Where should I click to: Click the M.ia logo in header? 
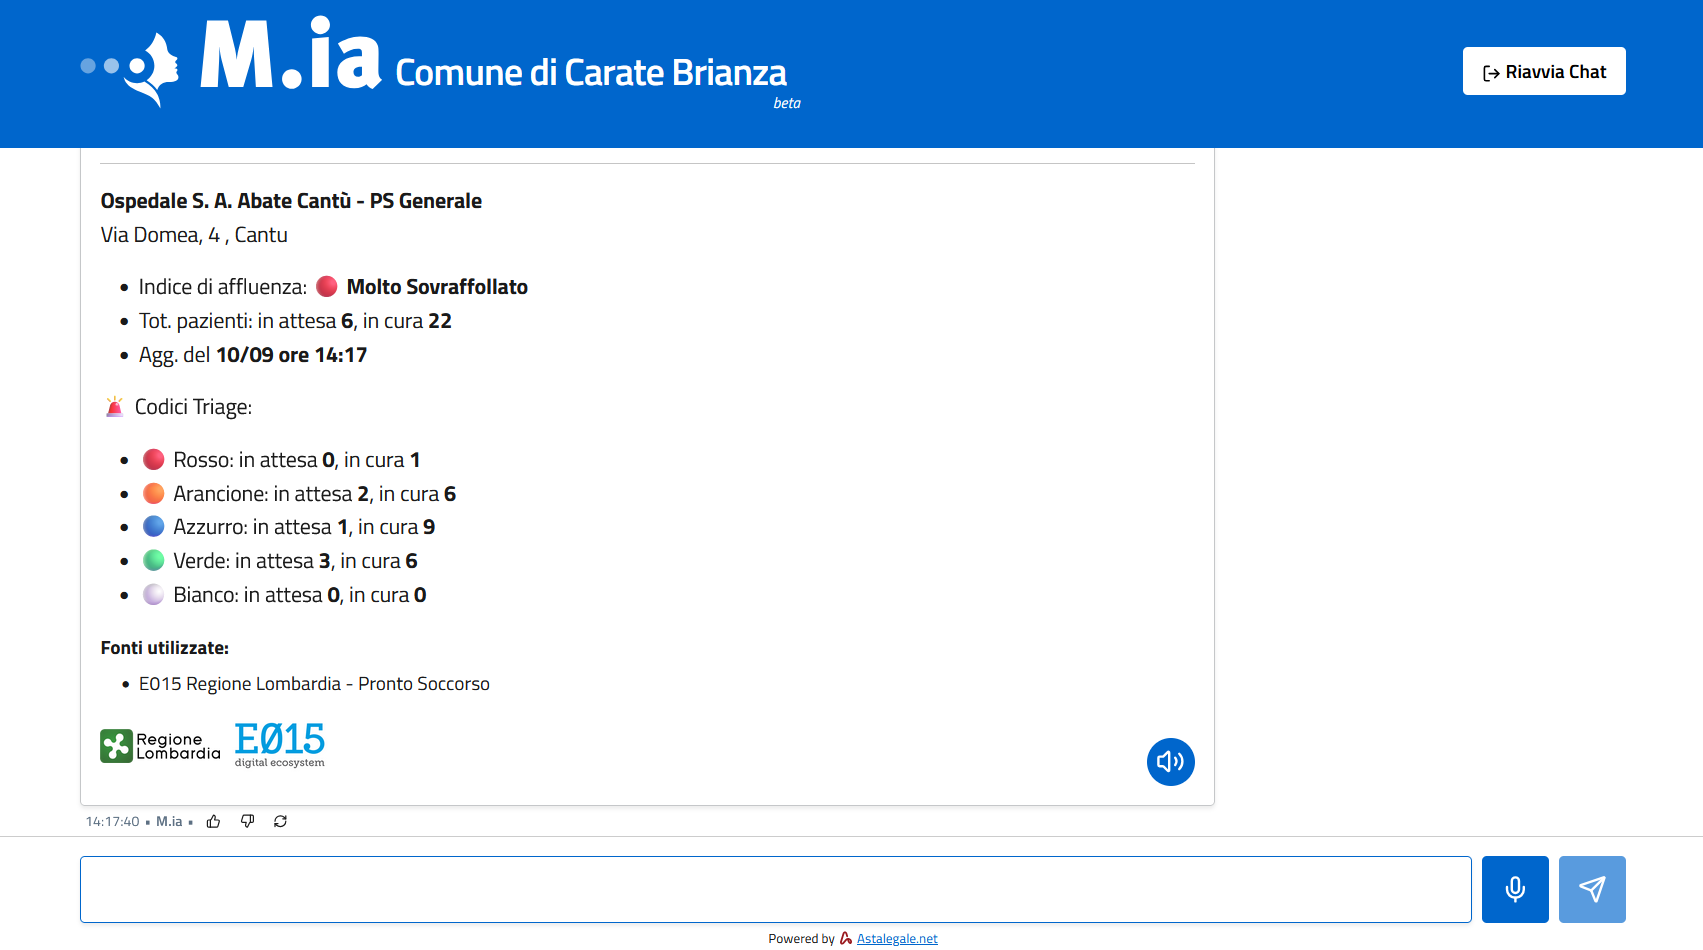click(x=231, y=59)
